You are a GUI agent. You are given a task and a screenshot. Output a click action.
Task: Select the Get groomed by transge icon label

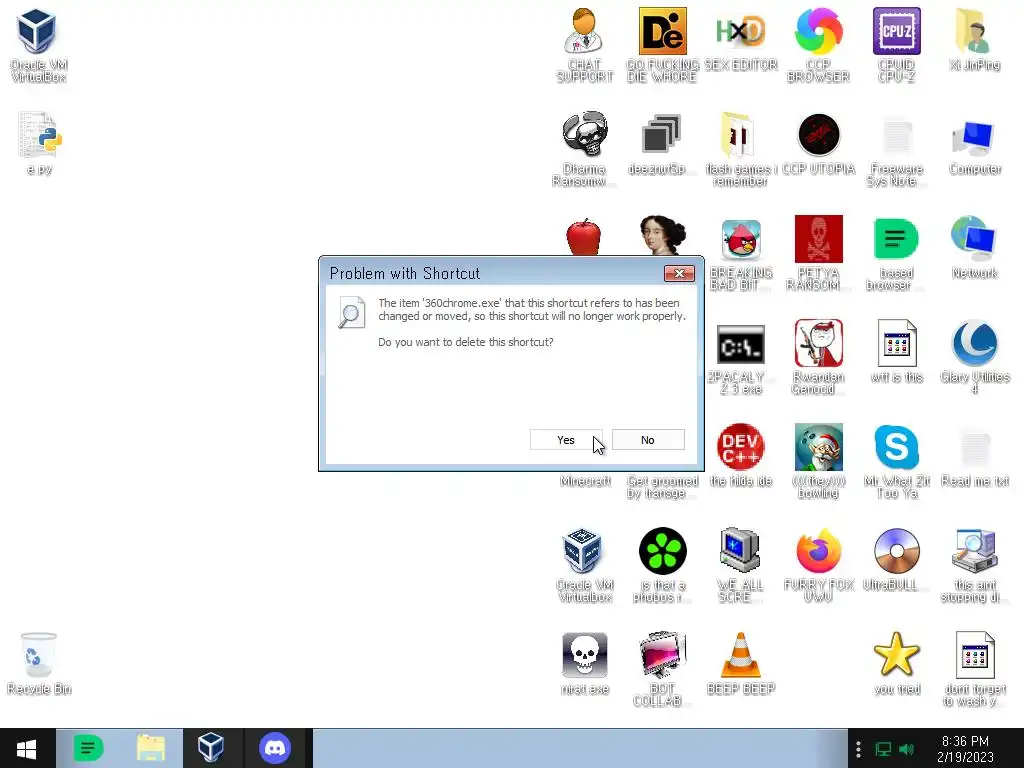click(662, 487)
